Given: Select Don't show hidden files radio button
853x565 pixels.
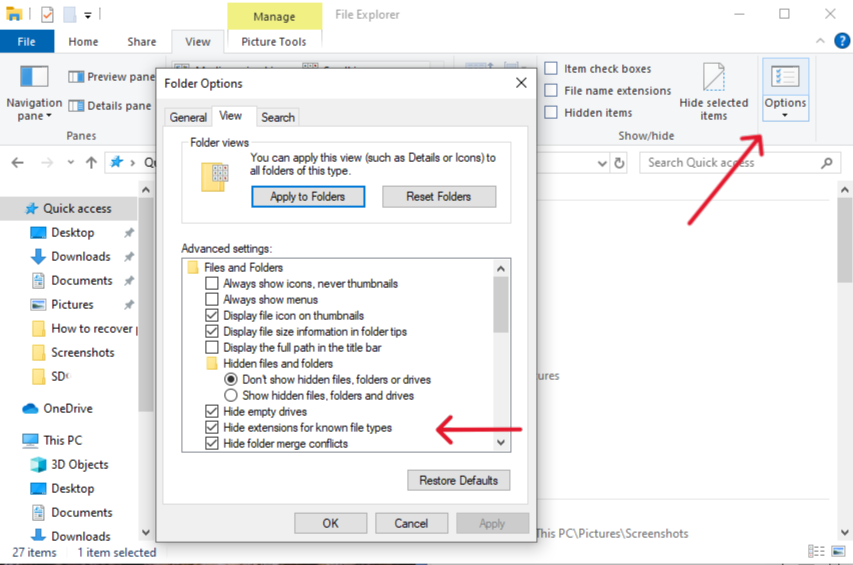Looking at the screenshot, I should click(x=231, y=379).
